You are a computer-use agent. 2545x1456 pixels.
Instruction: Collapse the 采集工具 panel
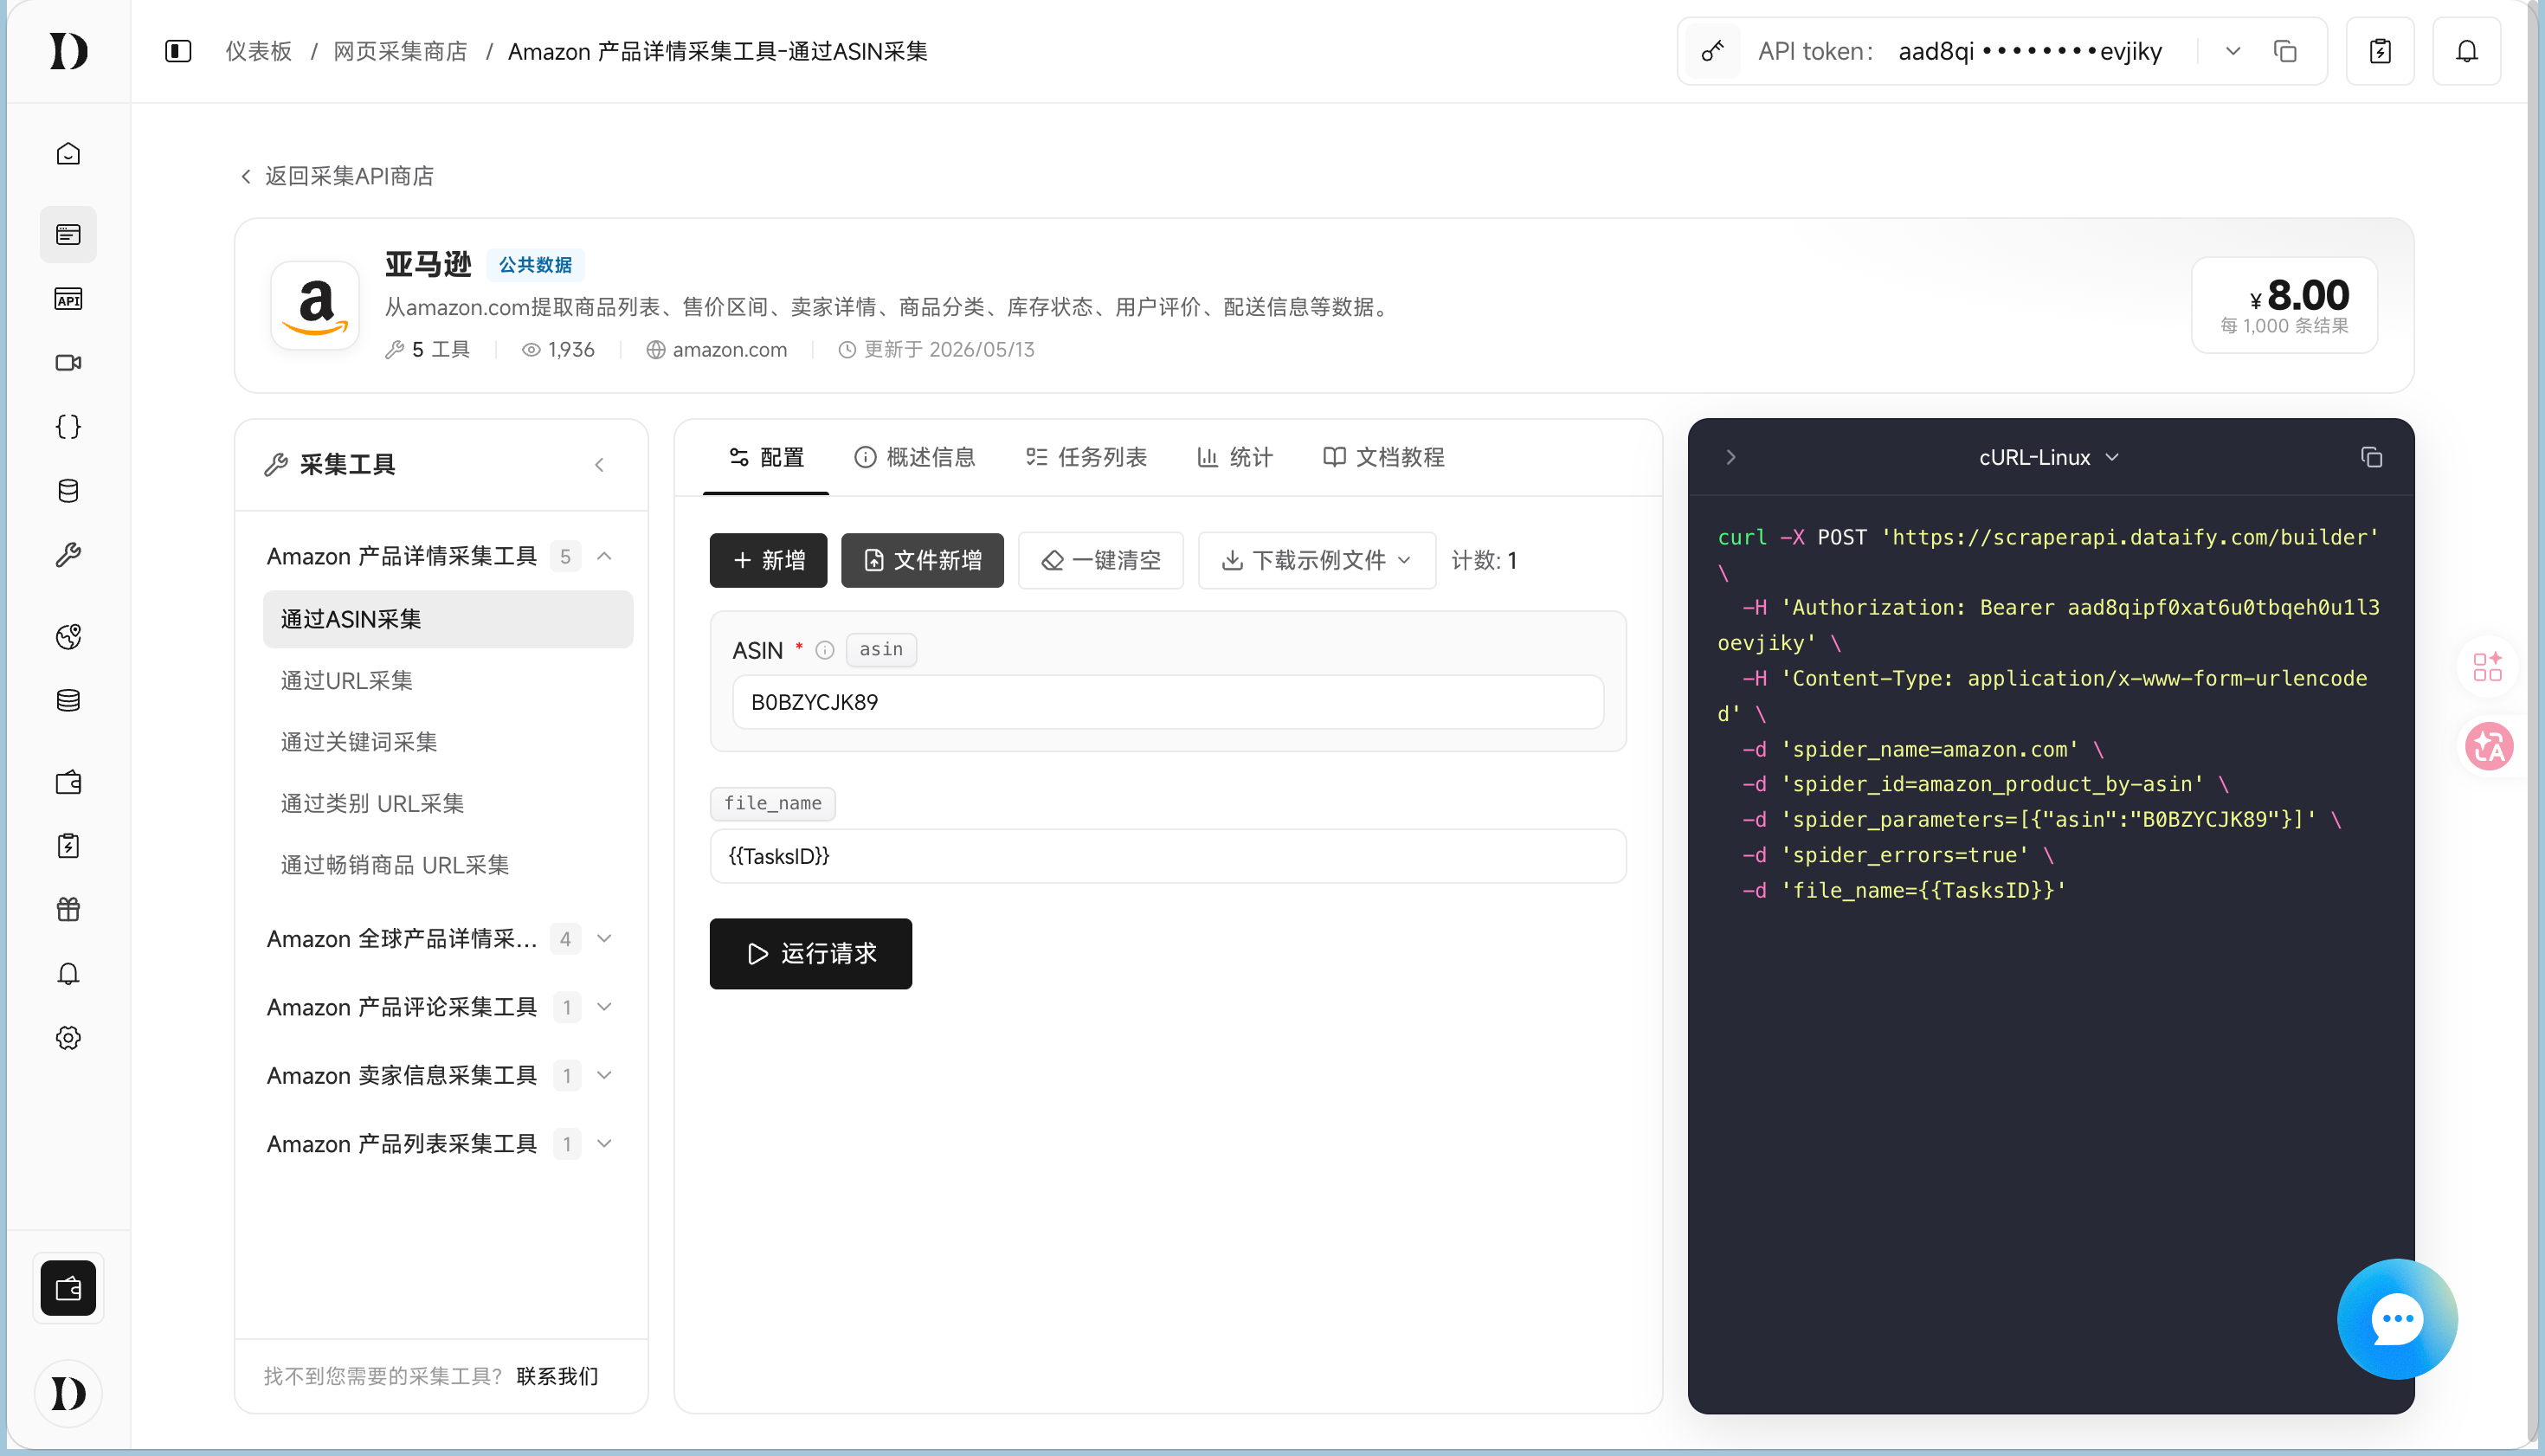pos(599,464)
